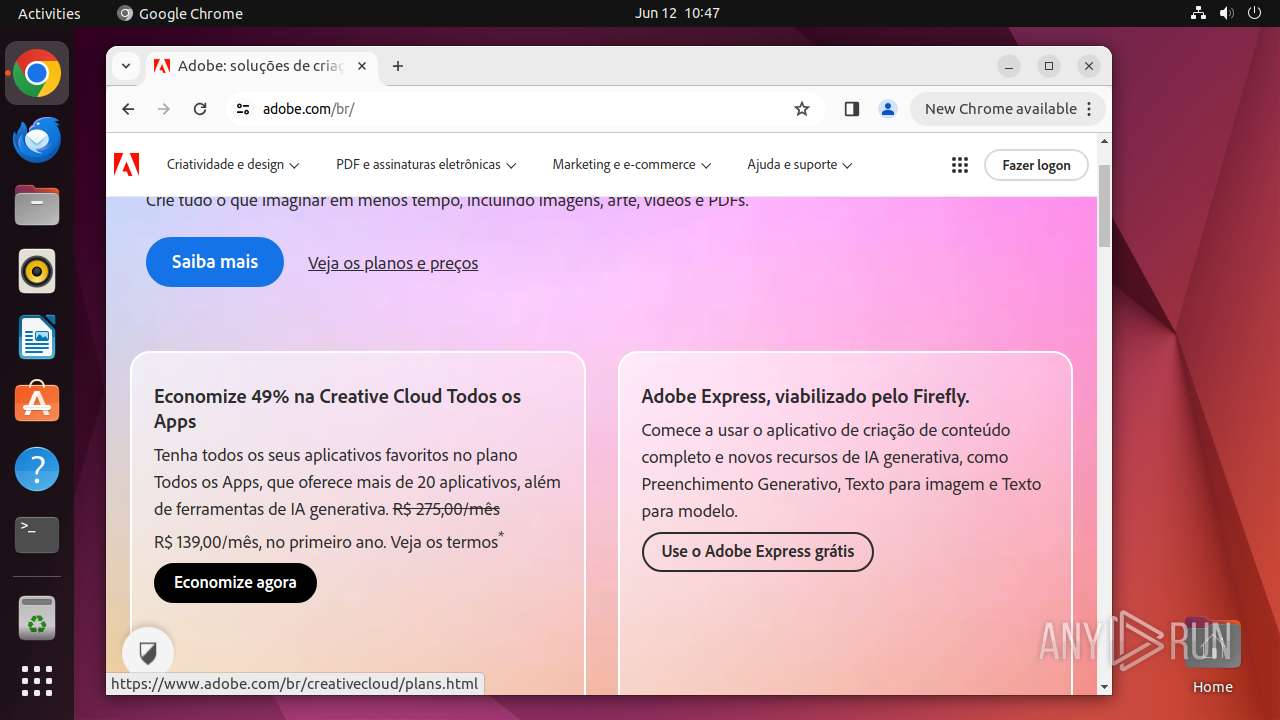The width and height of the screenshot is (1280, 720).
Task: View site information icon in address bar
Action: point(243,109)
